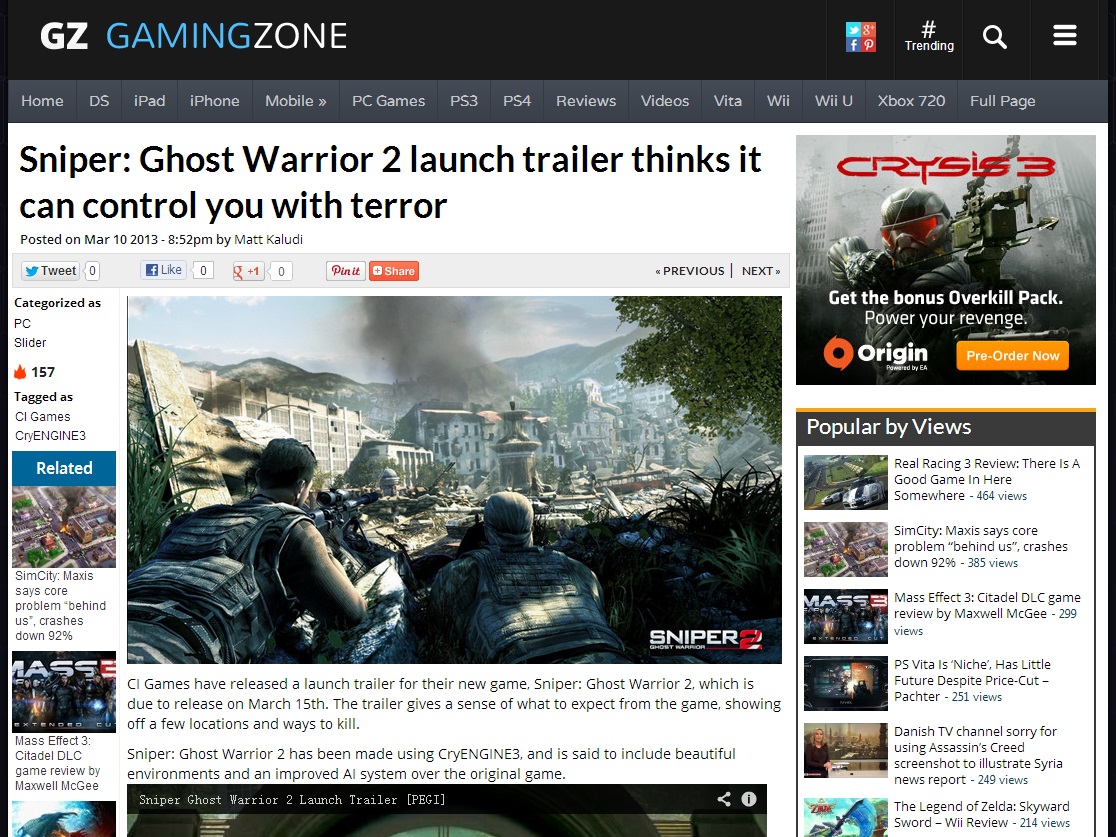Viewport: 1116px width, 837px height.
Task: Click the share icon on video player
Action: pyautogui.click(x=724, y=799)
